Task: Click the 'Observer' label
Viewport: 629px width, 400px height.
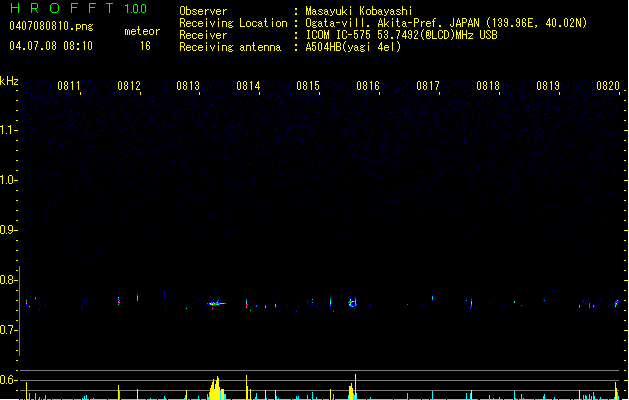Action: tap(203, 11)
